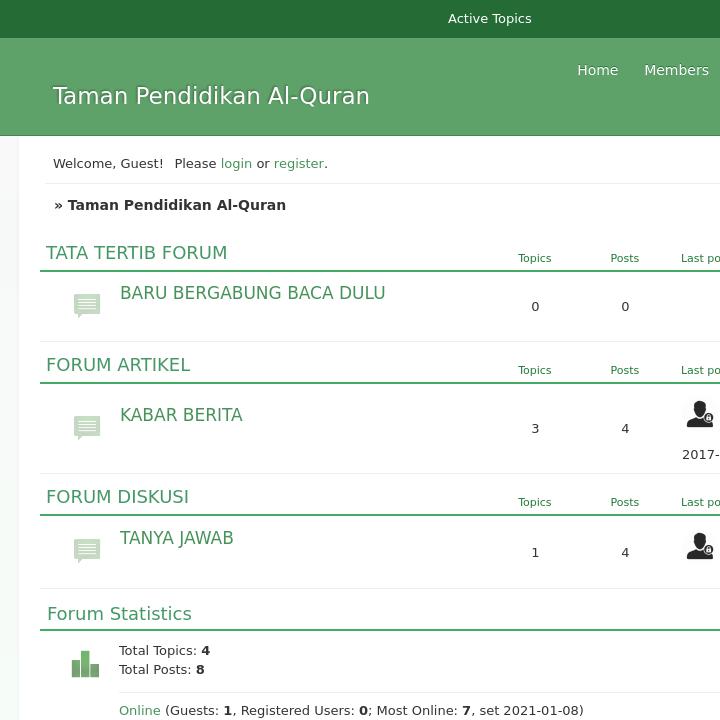
Task: Click the bar chart icon in Forum Statistics
Action: [85, 664]
